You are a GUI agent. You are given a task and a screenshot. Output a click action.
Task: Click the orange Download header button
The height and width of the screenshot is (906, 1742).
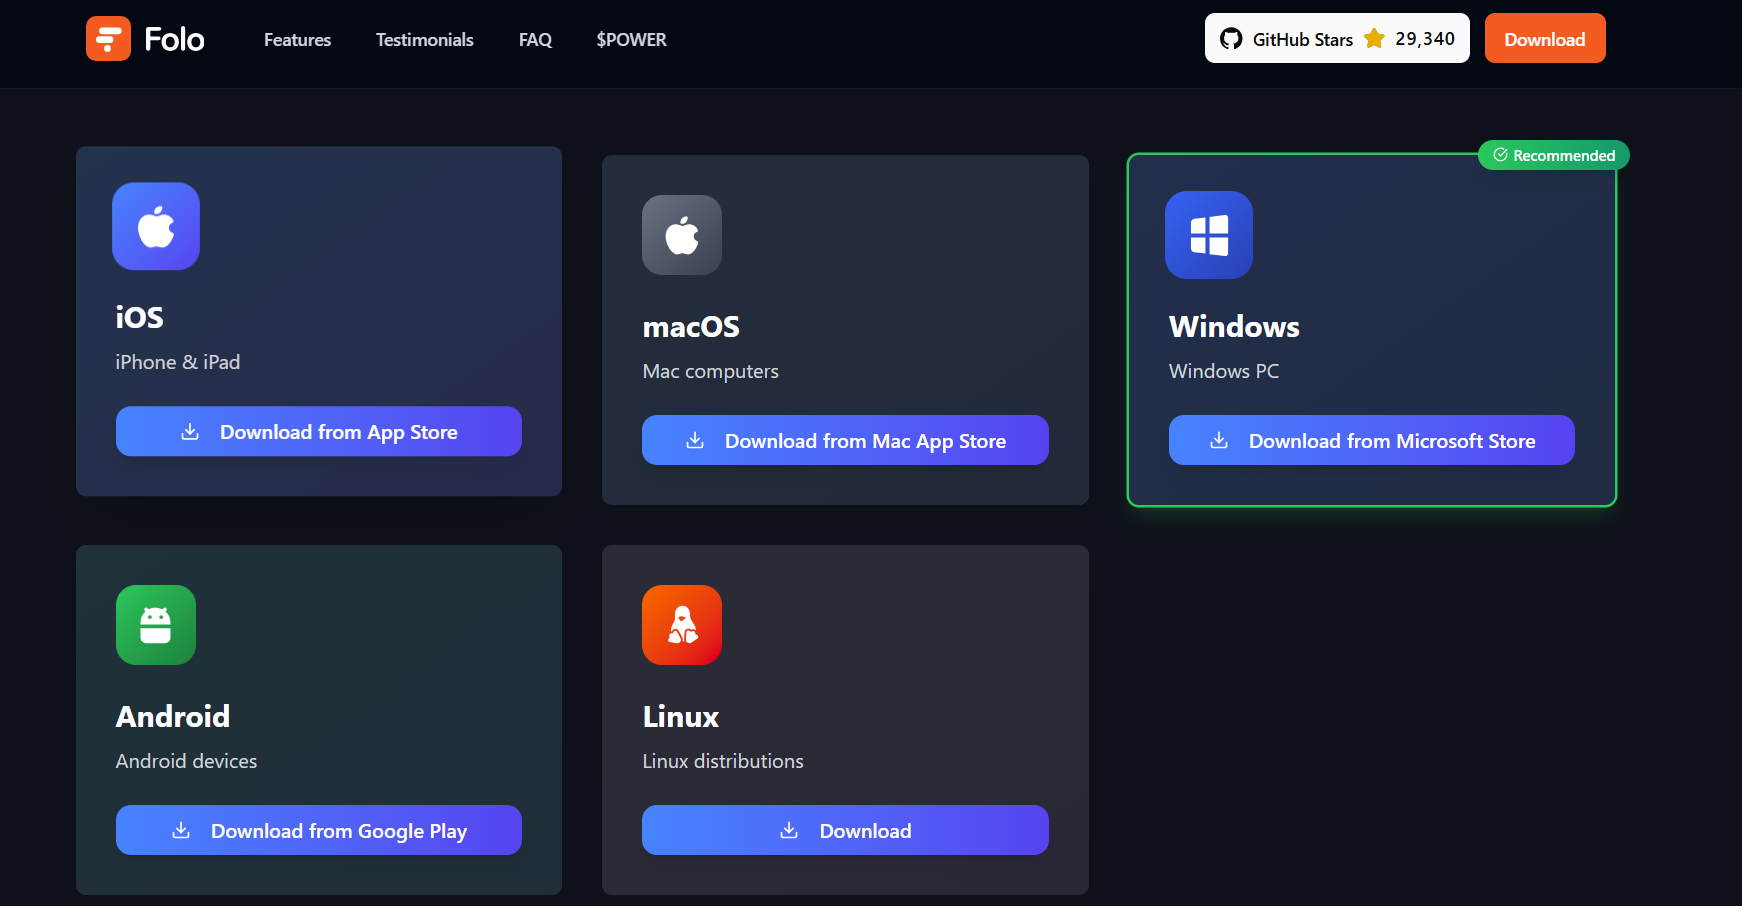(1545, 38)
